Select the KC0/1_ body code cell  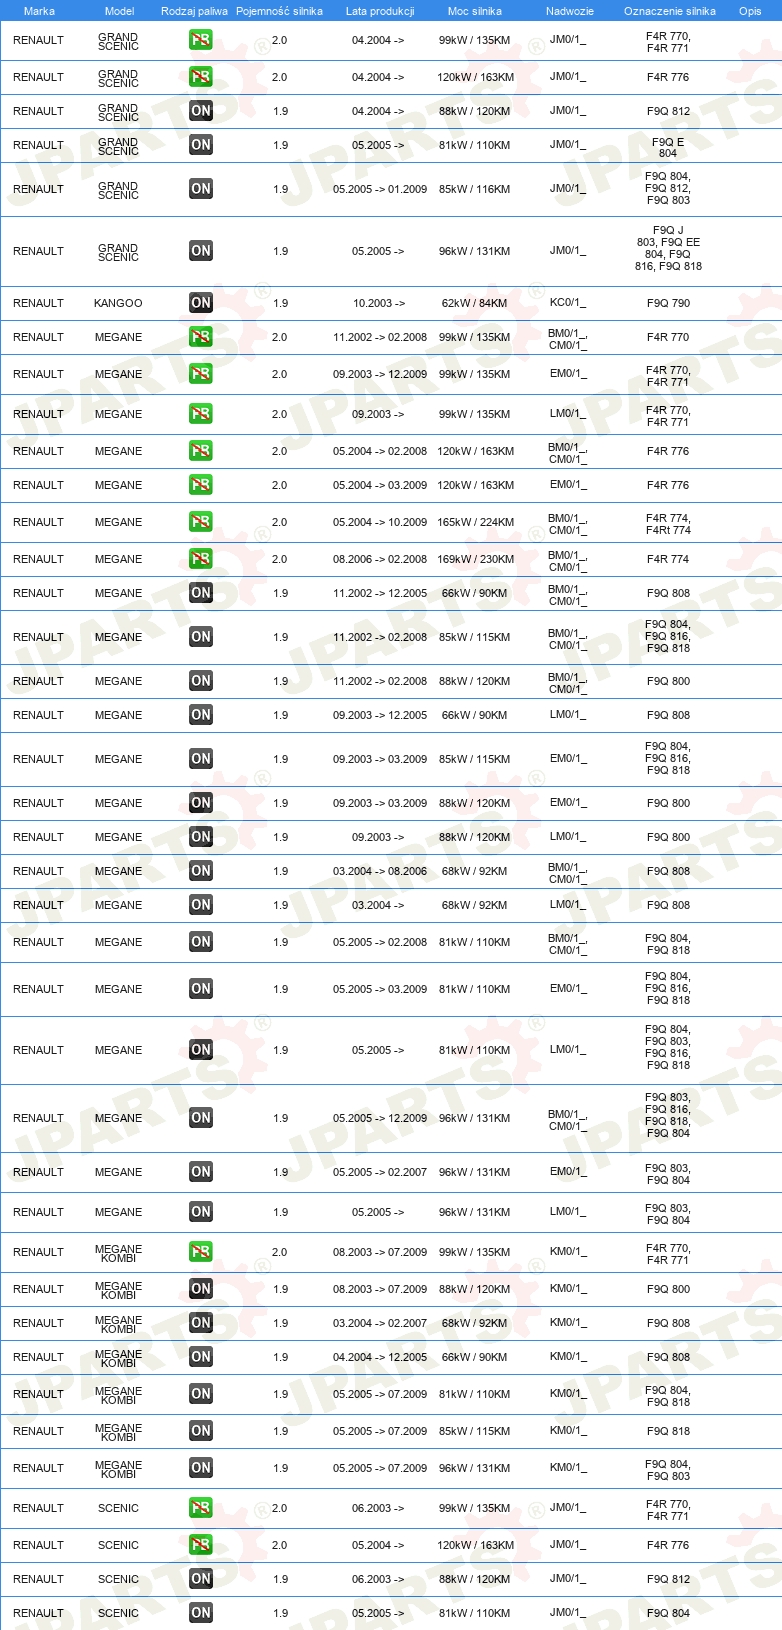[x=568, y=303]
